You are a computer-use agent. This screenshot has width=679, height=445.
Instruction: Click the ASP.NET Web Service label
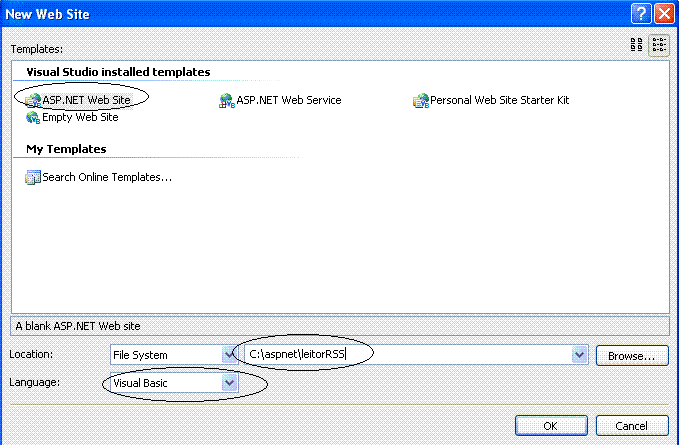click(289, 100)
